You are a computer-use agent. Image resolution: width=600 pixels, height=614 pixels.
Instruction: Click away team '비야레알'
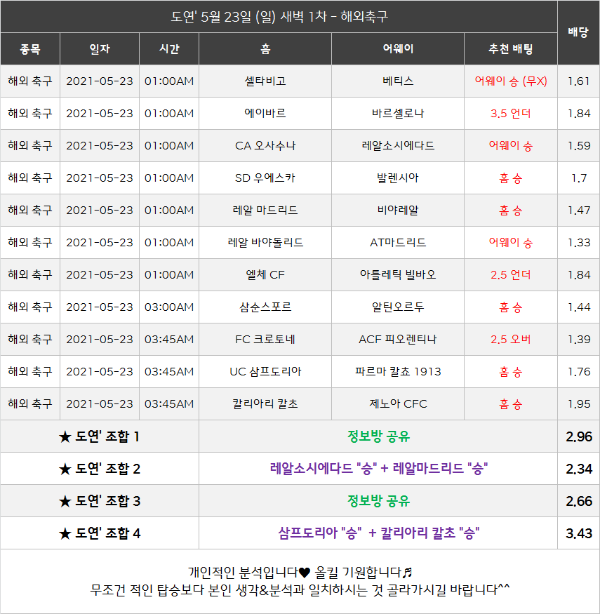[398, 210]
